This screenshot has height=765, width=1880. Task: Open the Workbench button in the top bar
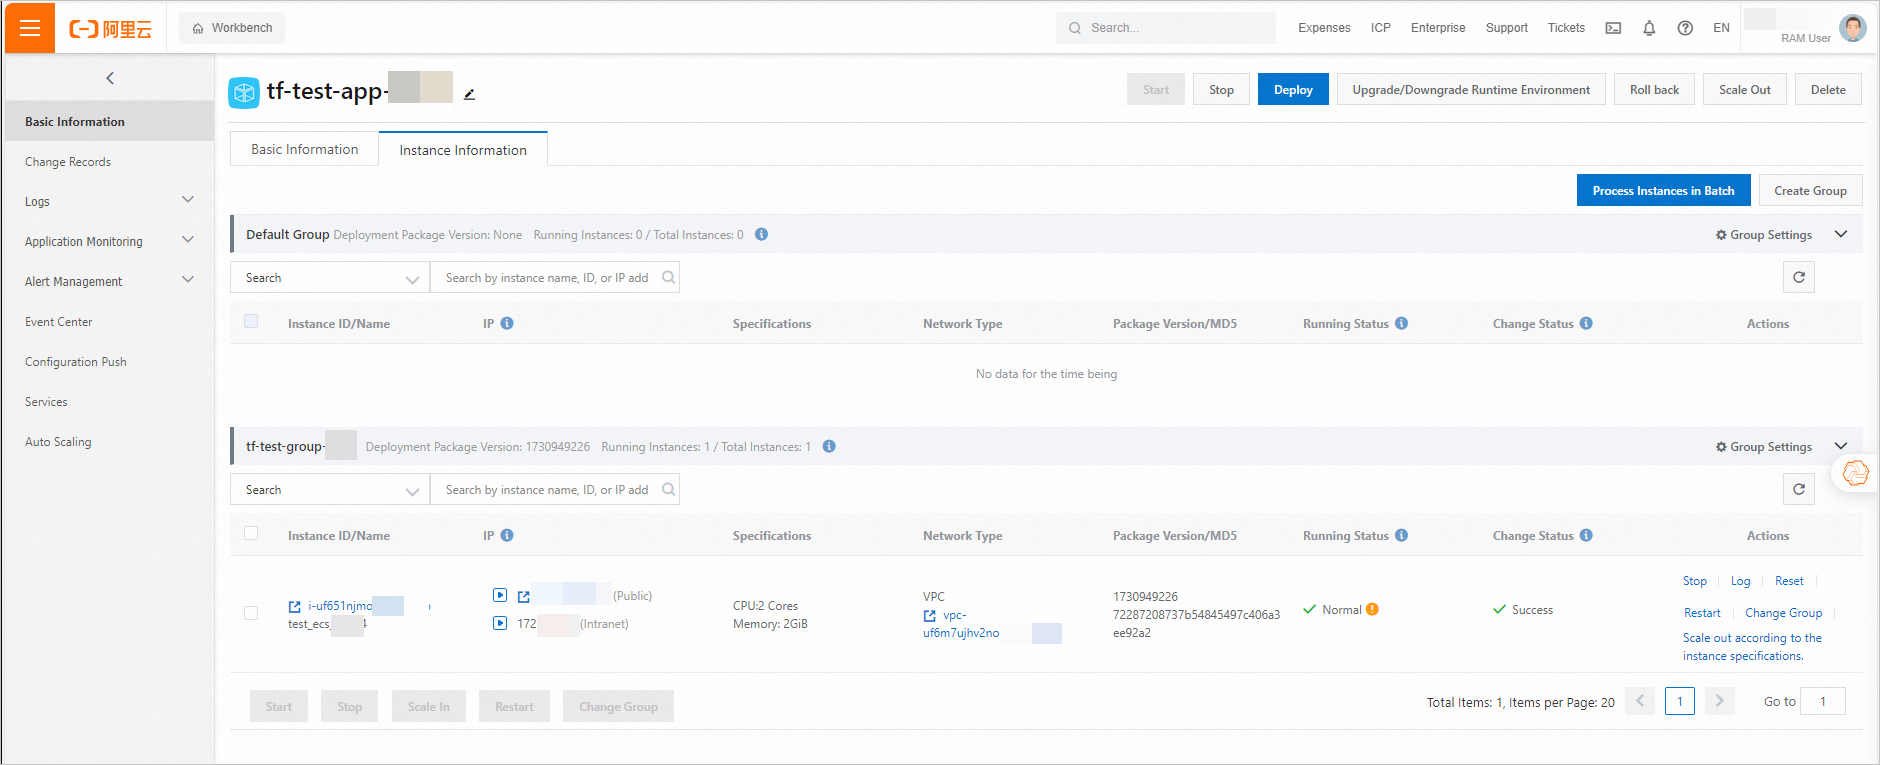pyautogui.click(x=232, y=28)
